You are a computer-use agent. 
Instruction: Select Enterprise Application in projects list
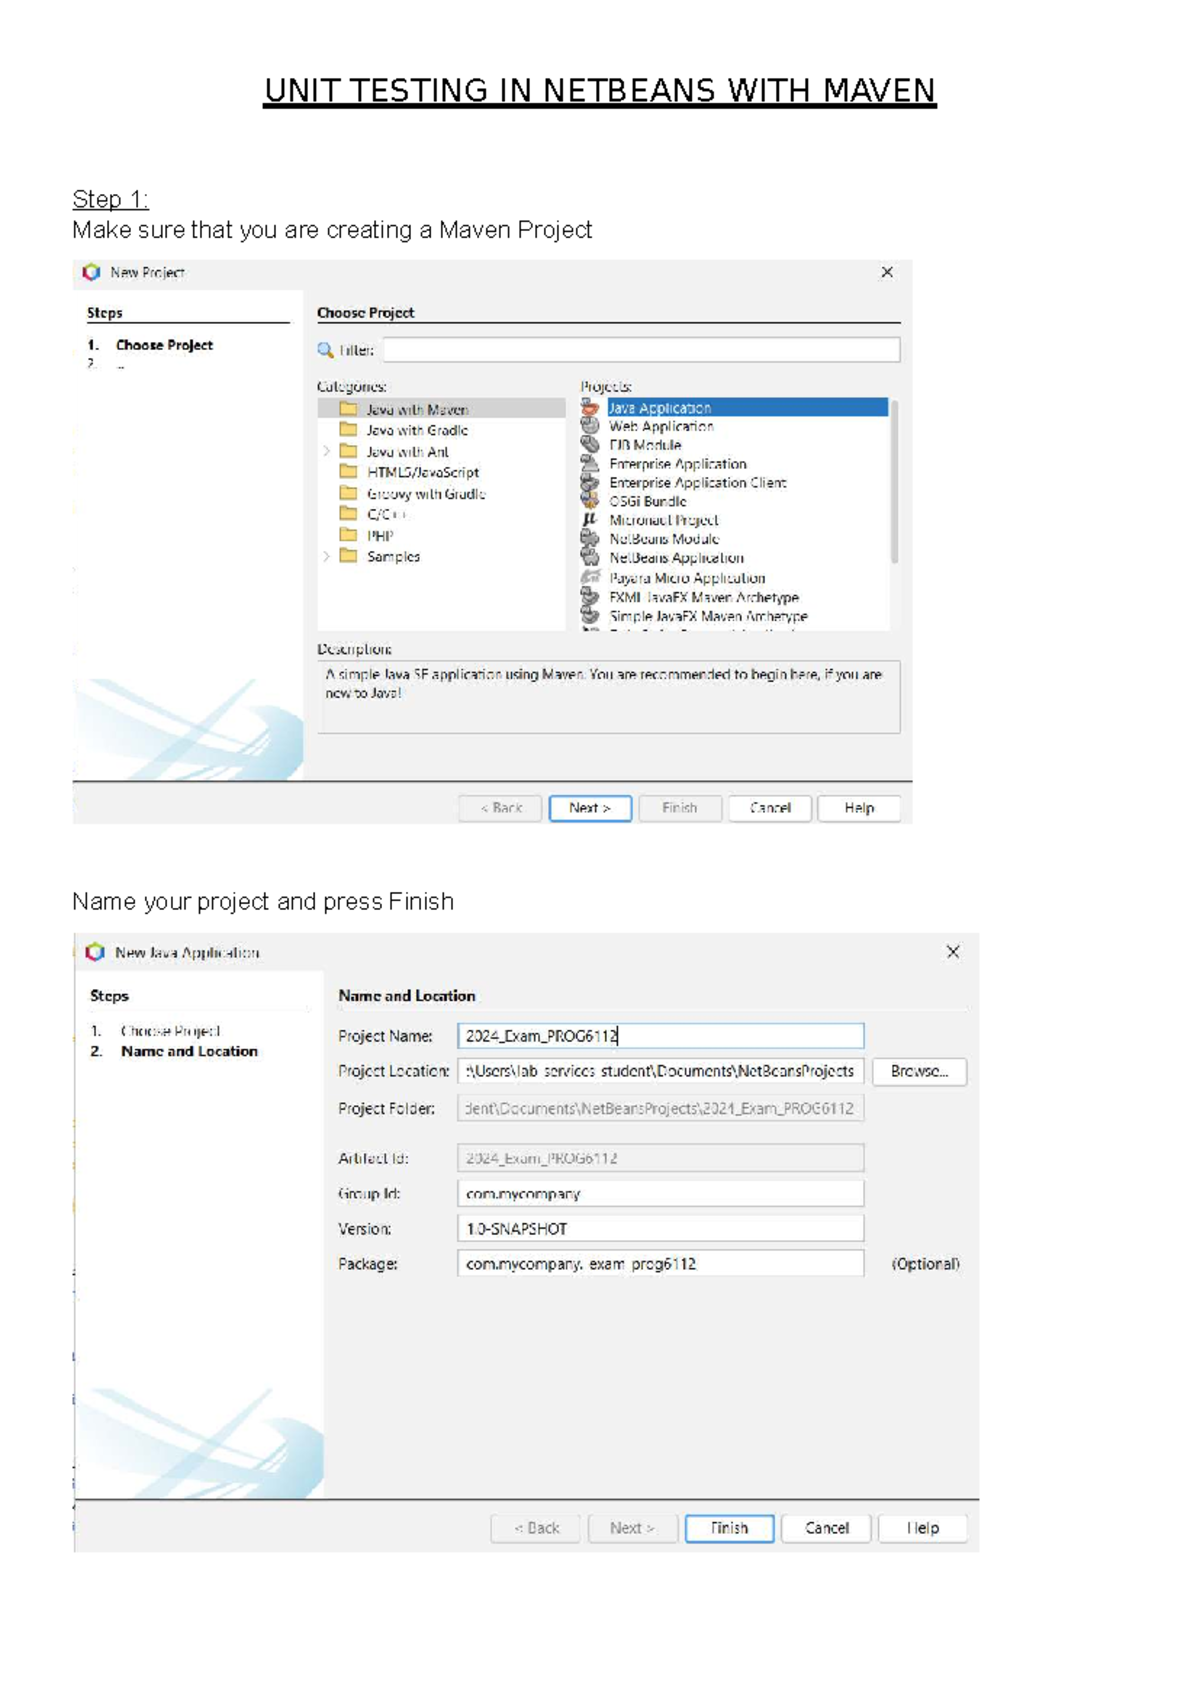click(677, 464)
